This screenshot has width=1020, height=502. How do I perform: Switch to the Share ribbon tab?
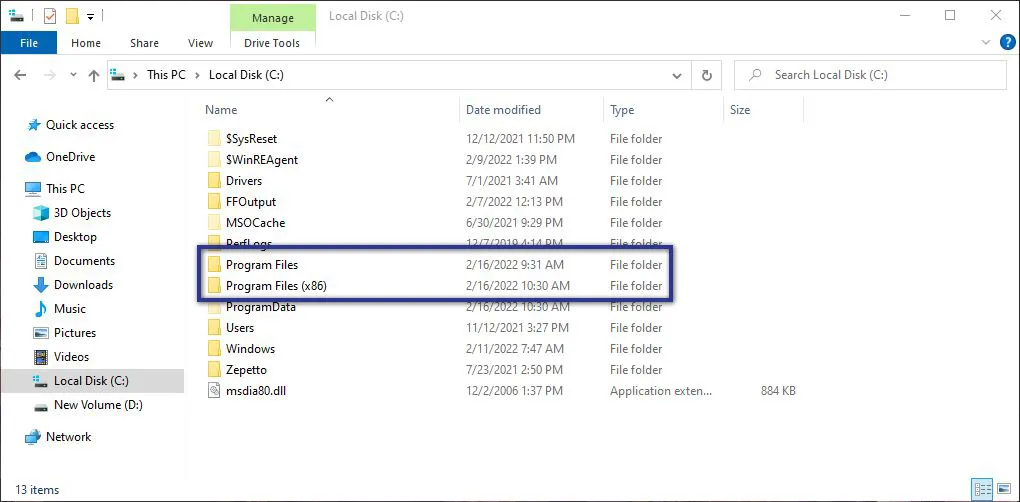144,43
